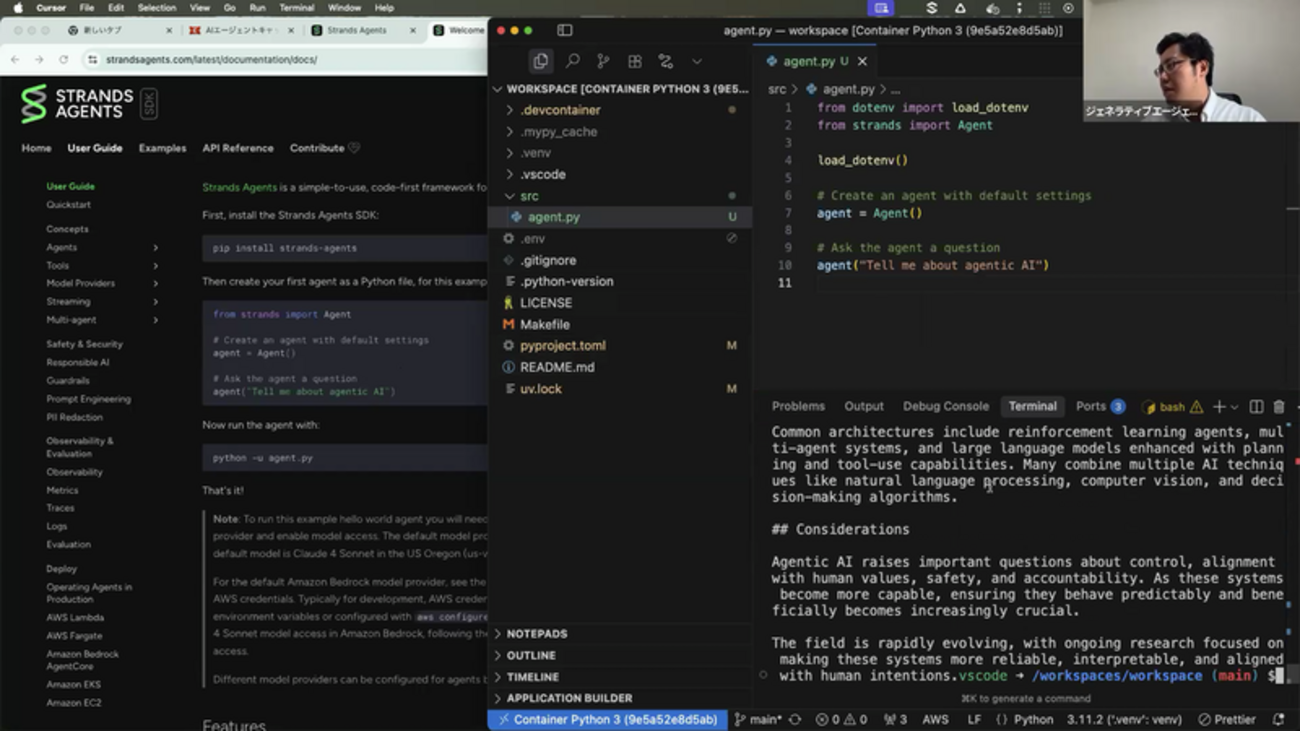Synchronize changes icon in status bar
Viewport: 1300px width, 731px height.
tap(795, 720)
